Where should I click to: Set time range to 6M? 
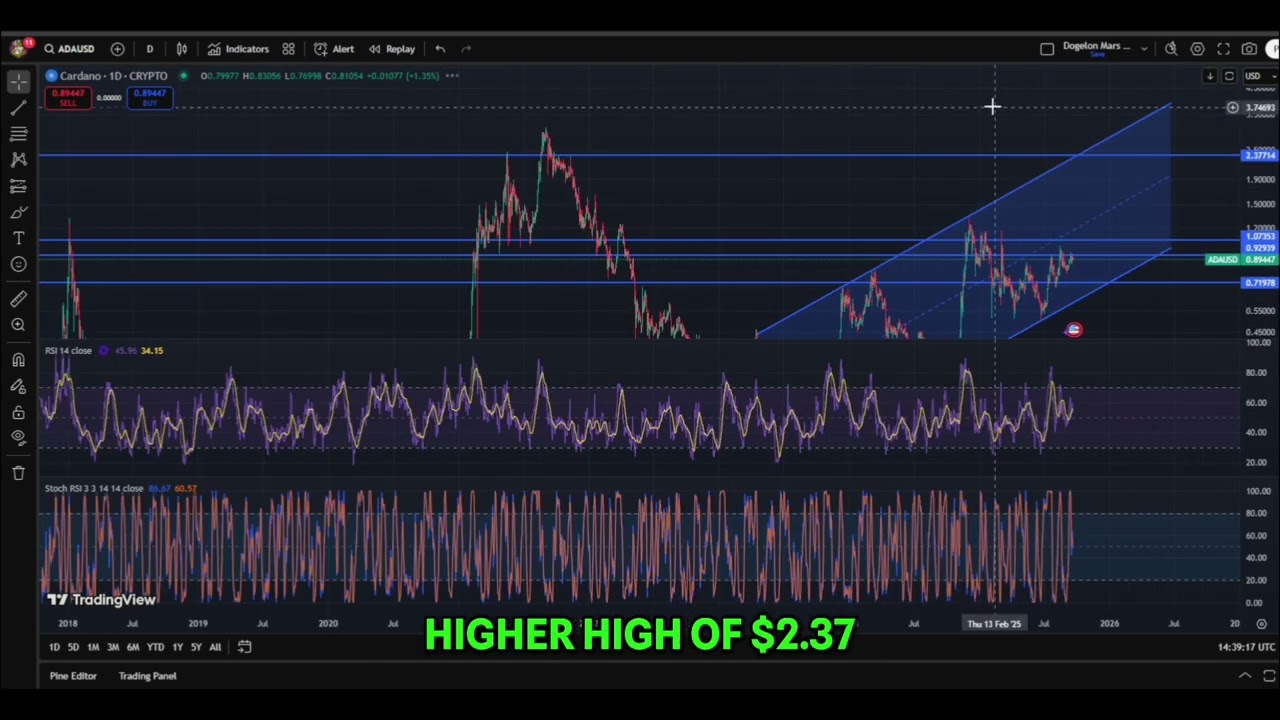pyautogui.click(x=133, y=647)
